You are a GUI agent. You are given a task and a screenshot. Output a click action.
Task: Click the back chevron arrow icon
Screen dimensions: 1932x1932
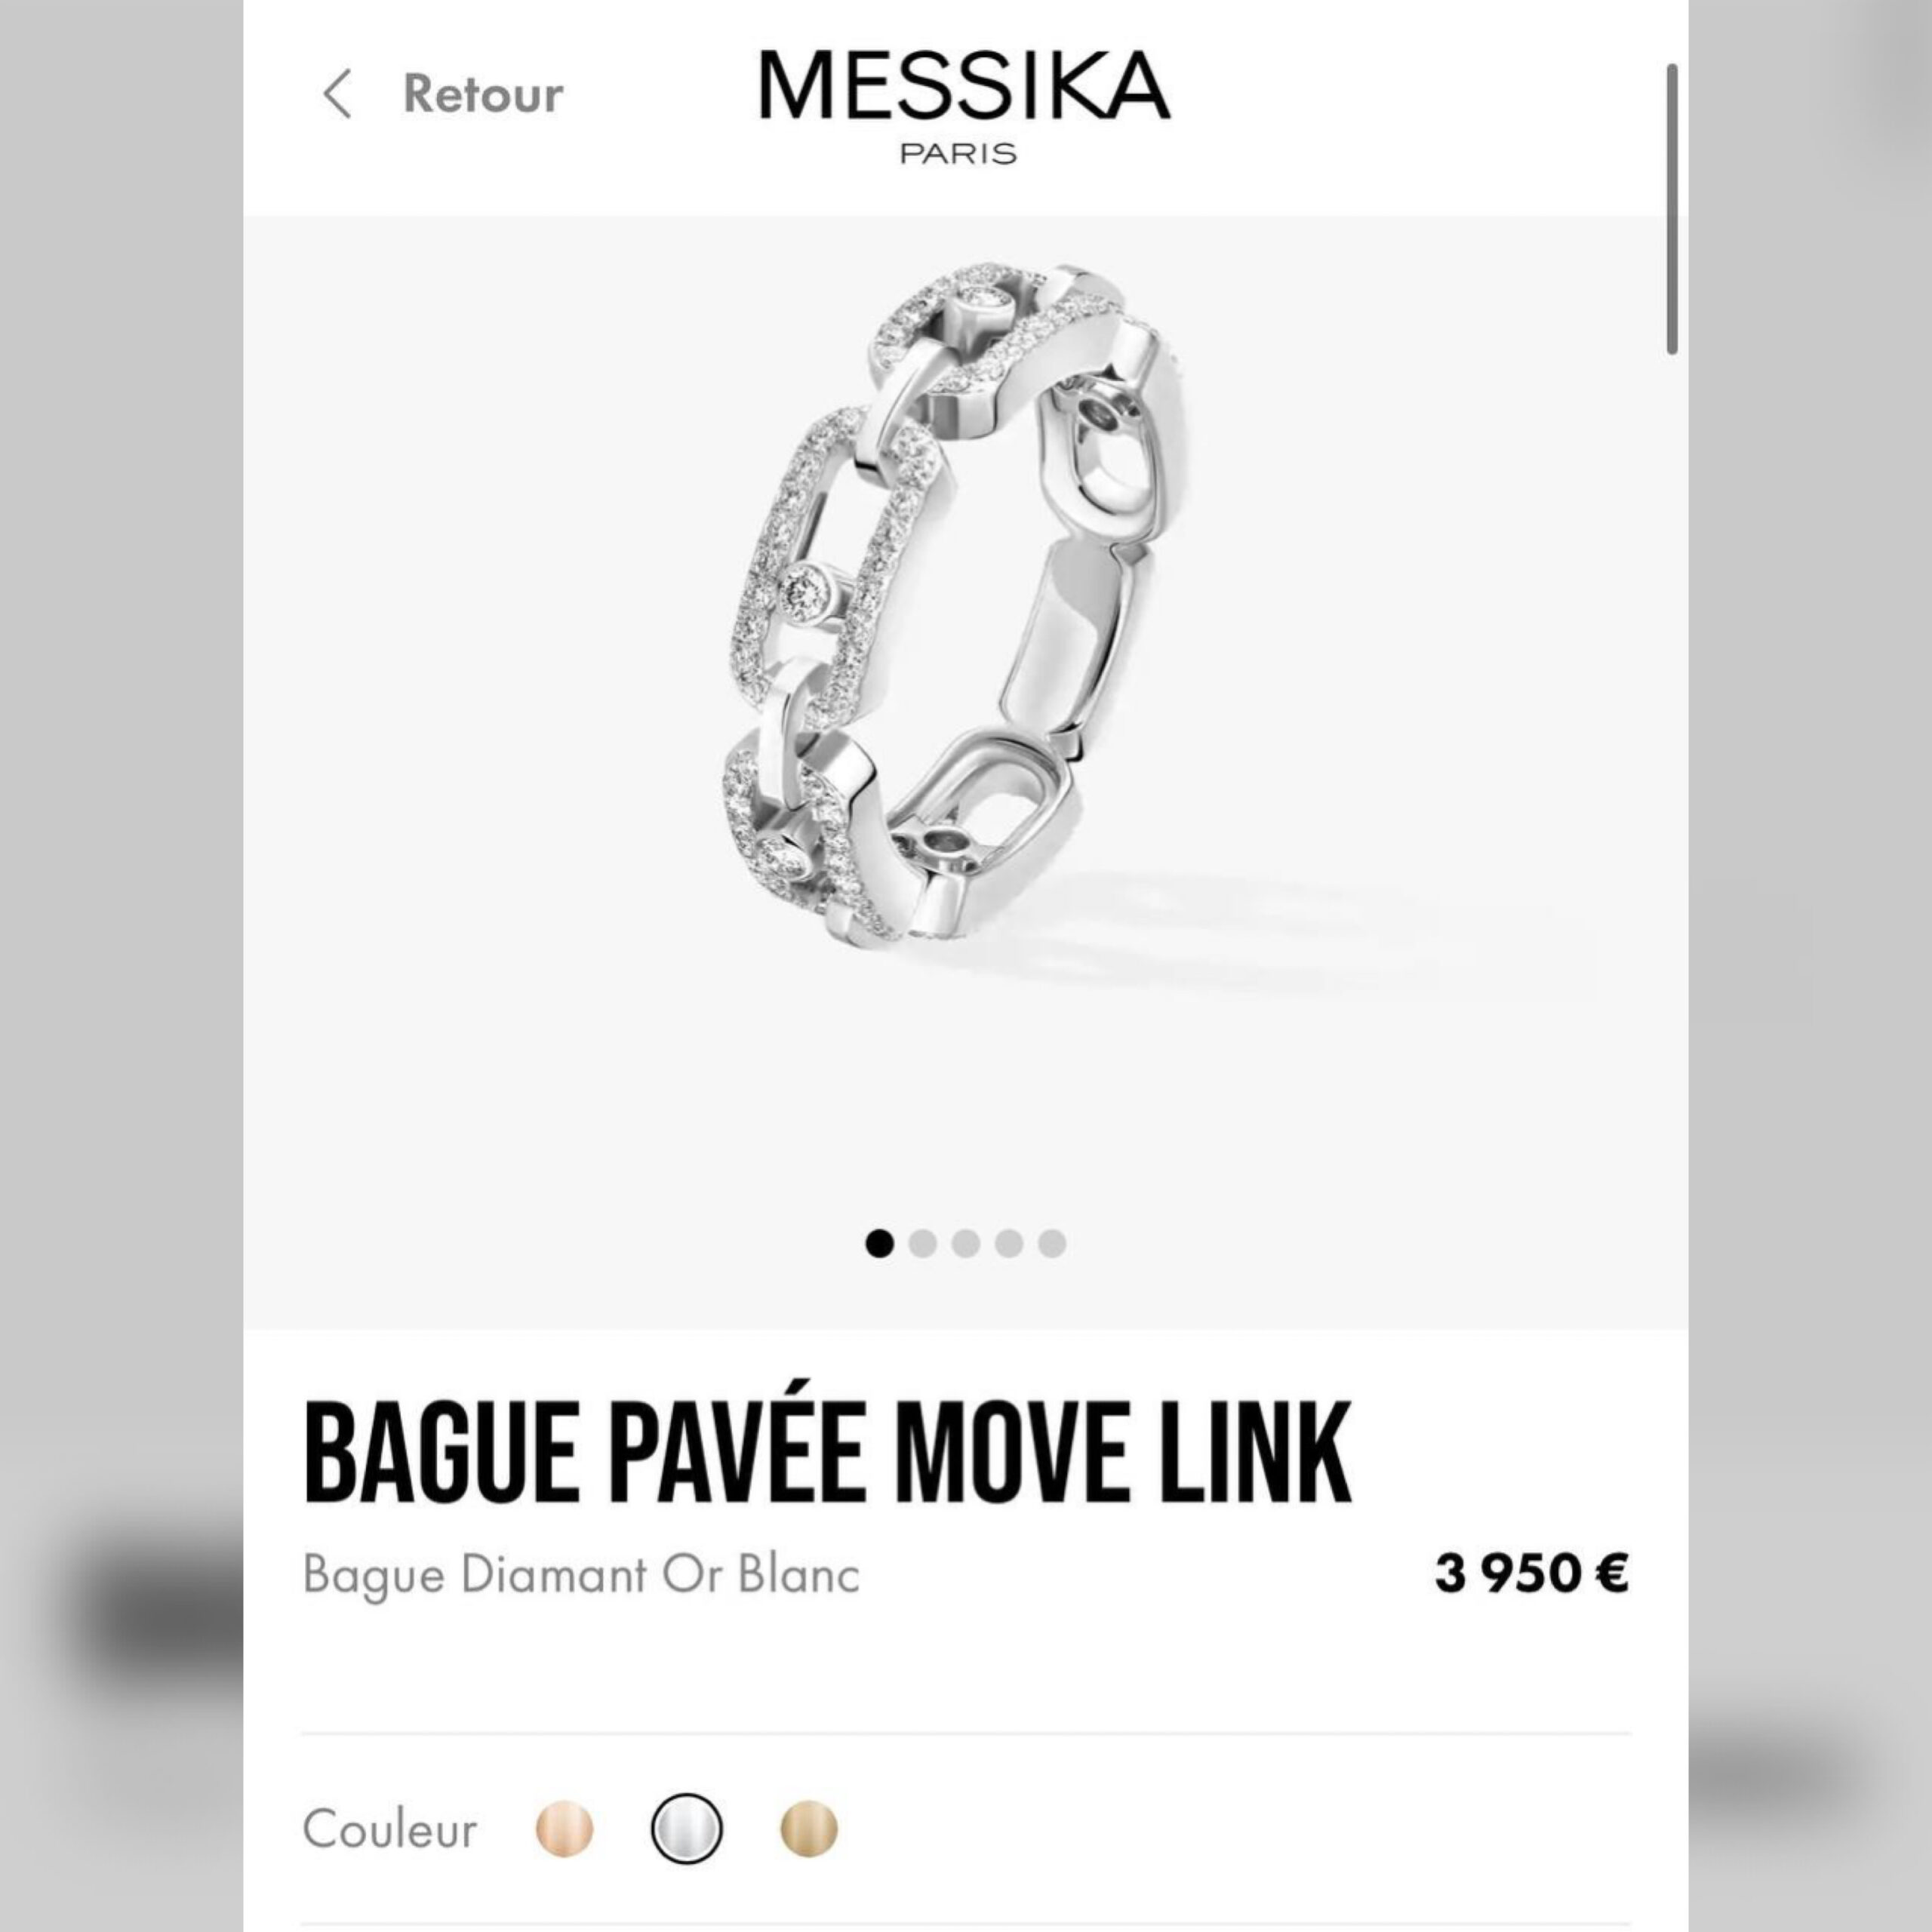(x=337, y=94)
